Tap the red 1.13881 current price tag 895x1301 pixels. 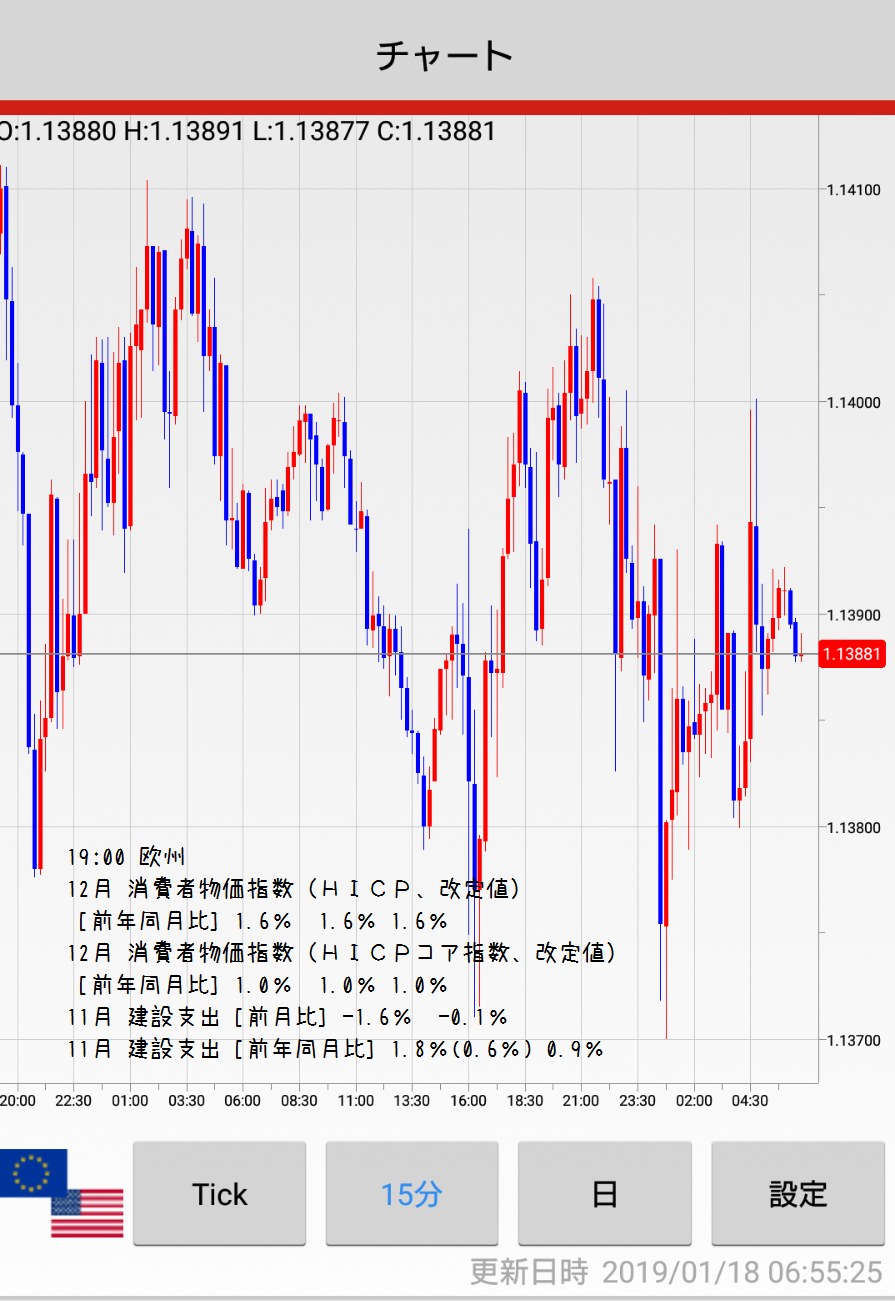tap(851, 655)
